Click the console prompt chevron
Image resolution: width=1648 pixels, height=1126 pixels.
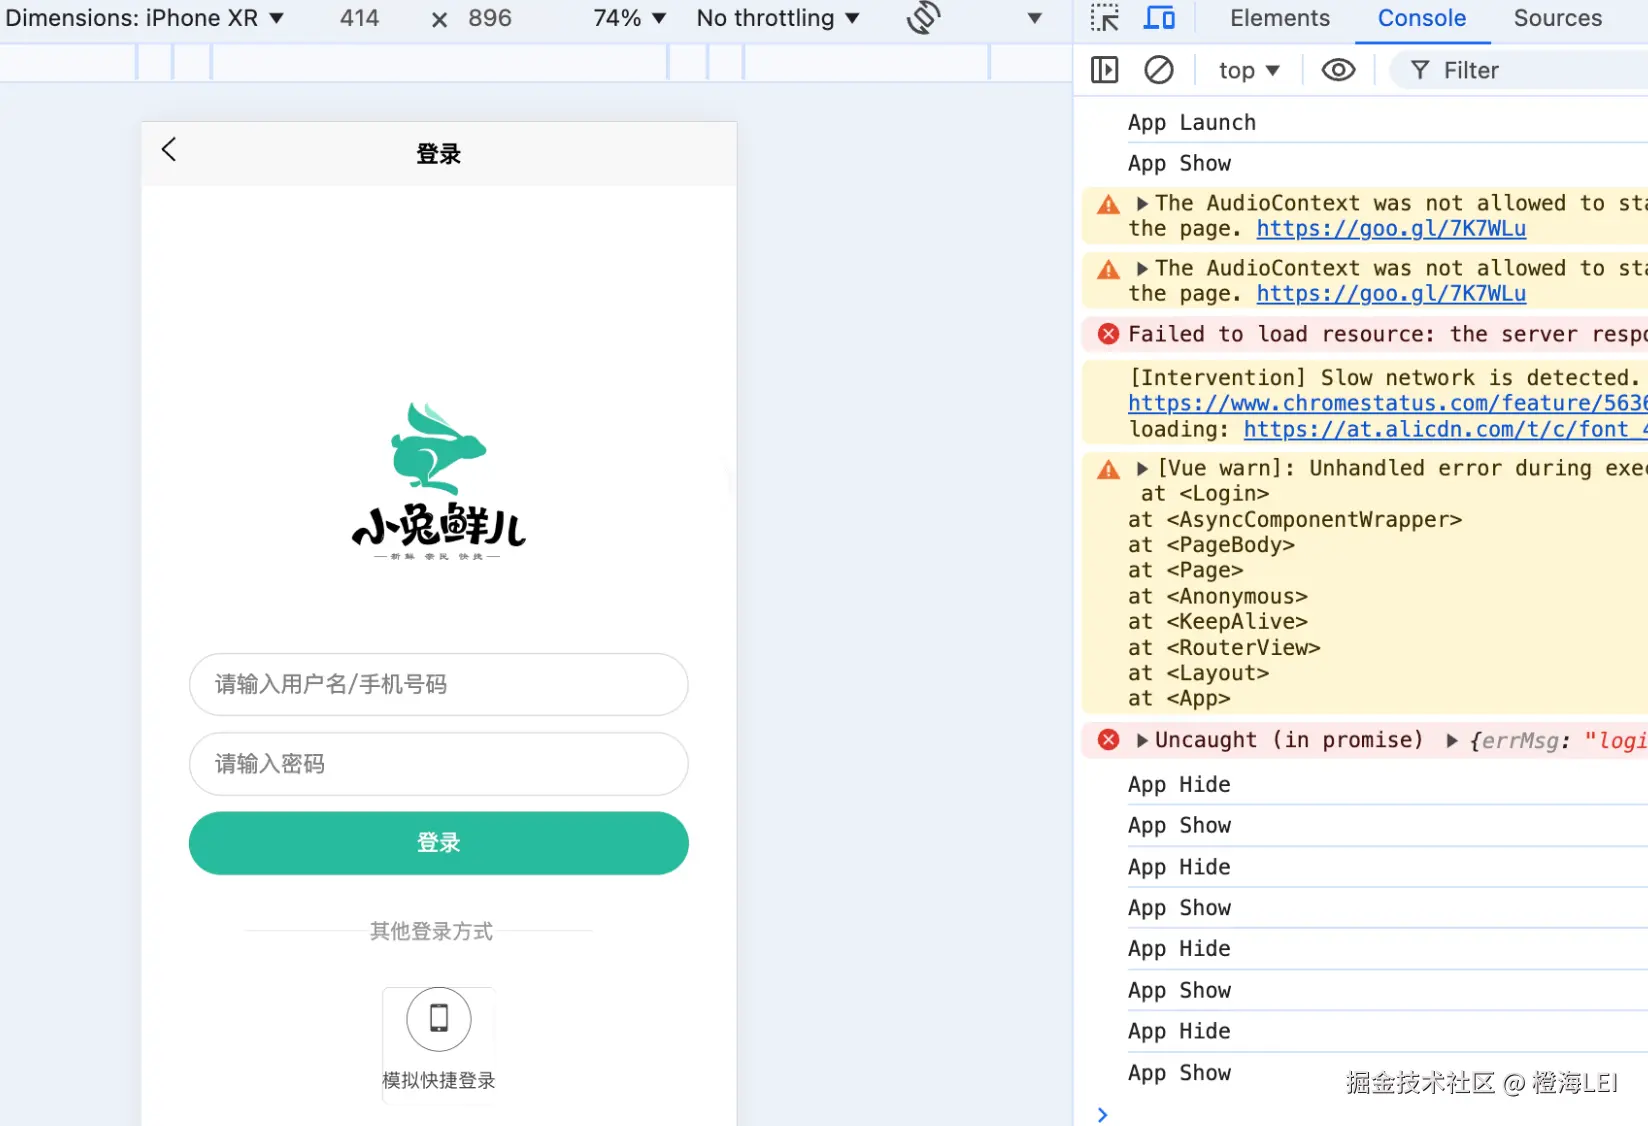1102,1114
